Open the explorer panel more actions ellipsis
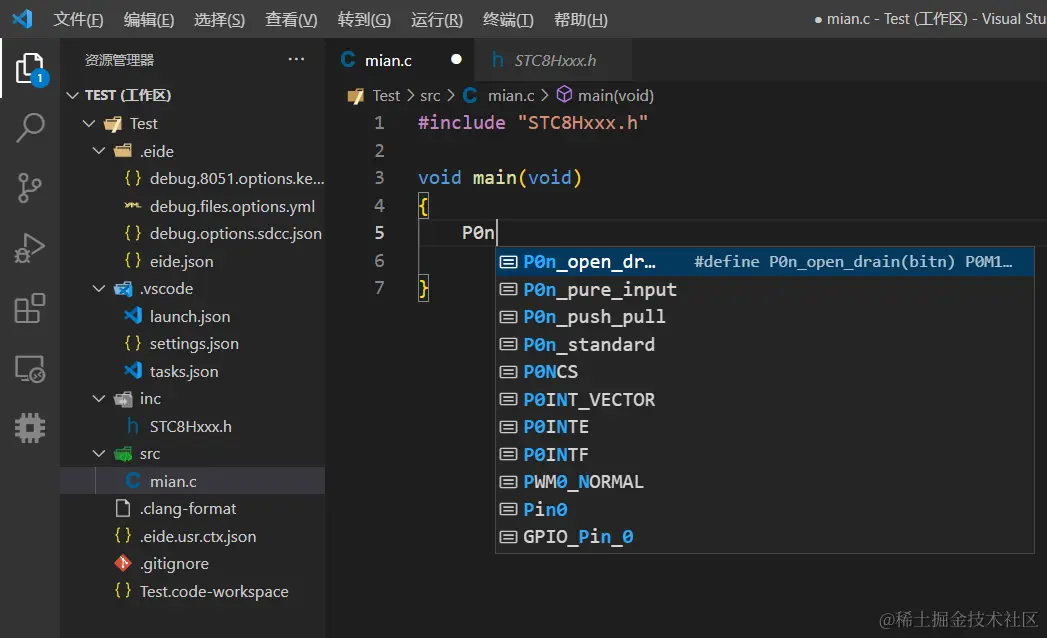The height and width of the screenshot is (638, 1047). tap(296, 59)
